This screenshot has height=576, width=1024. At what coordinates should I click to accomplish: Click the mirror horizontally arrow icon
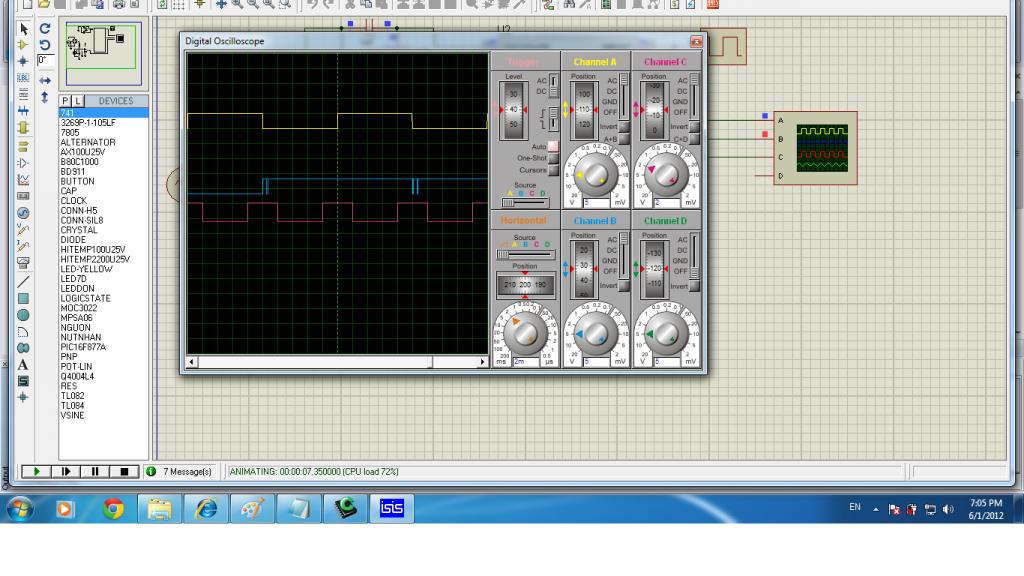tap(44, 81)
